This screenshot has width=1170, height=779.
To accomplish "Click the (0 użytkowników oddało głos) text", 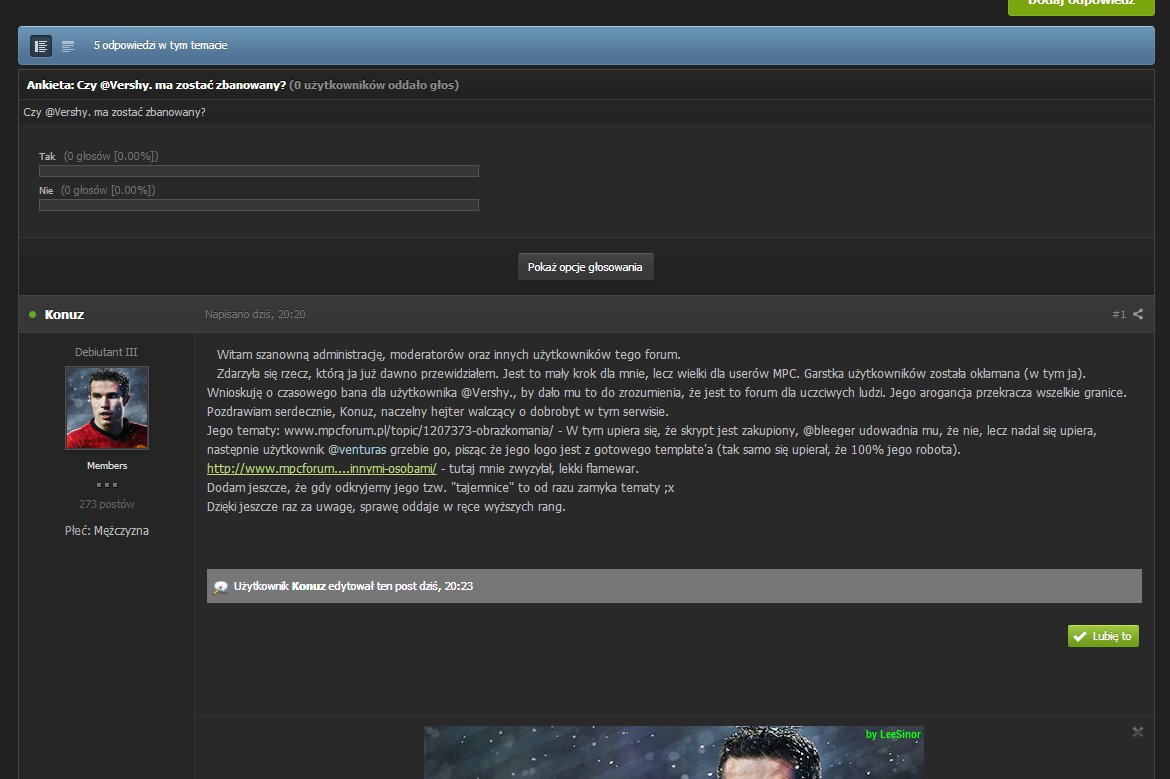I will (x=374, y=85).
